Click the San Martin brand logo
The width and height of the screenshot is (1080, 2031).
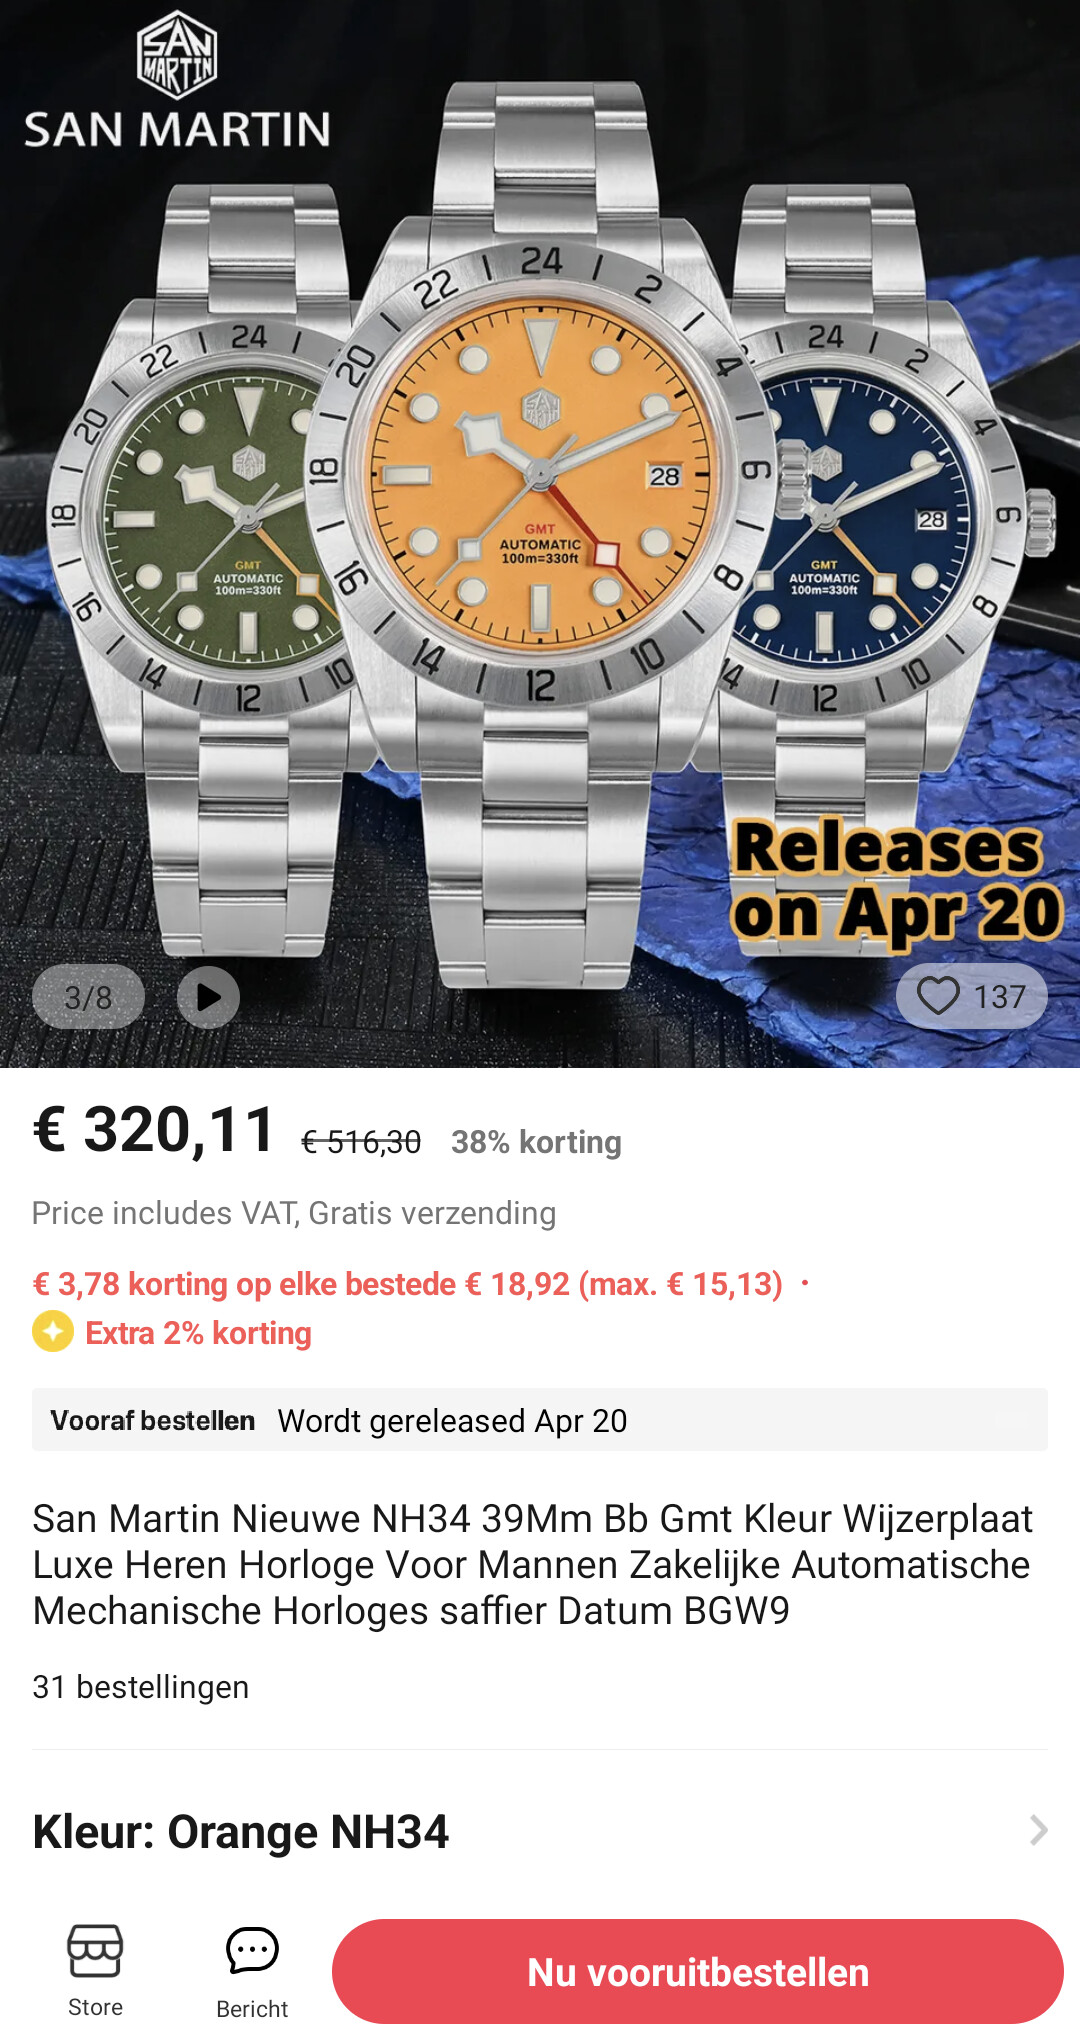point(177,82)
